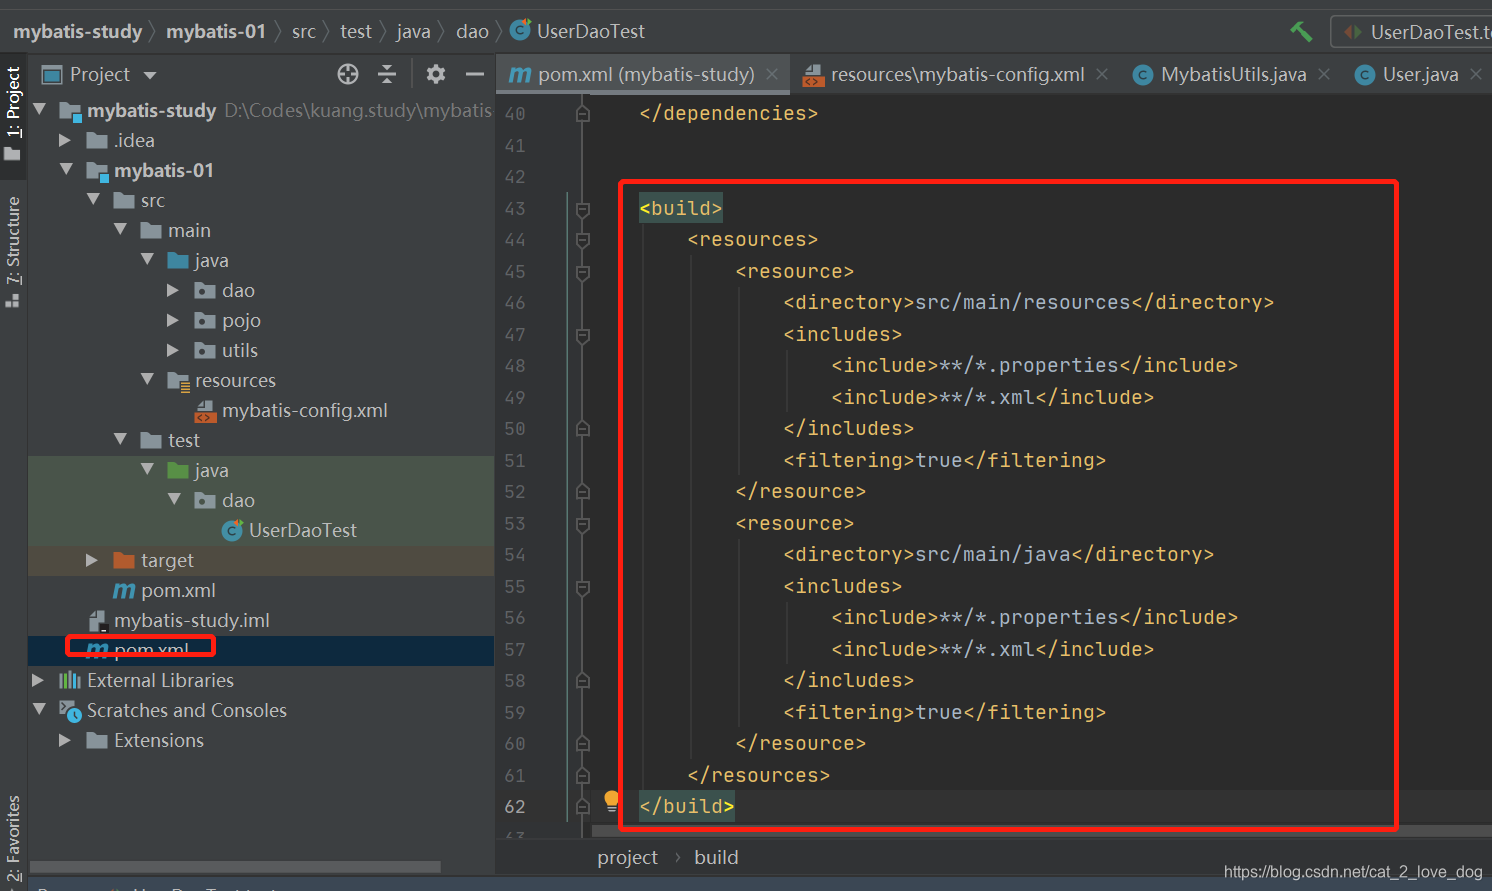Close the pom.xml (mybatis-study) tab
Viewport: 1492px width, 891px height.
pos(772,74)
